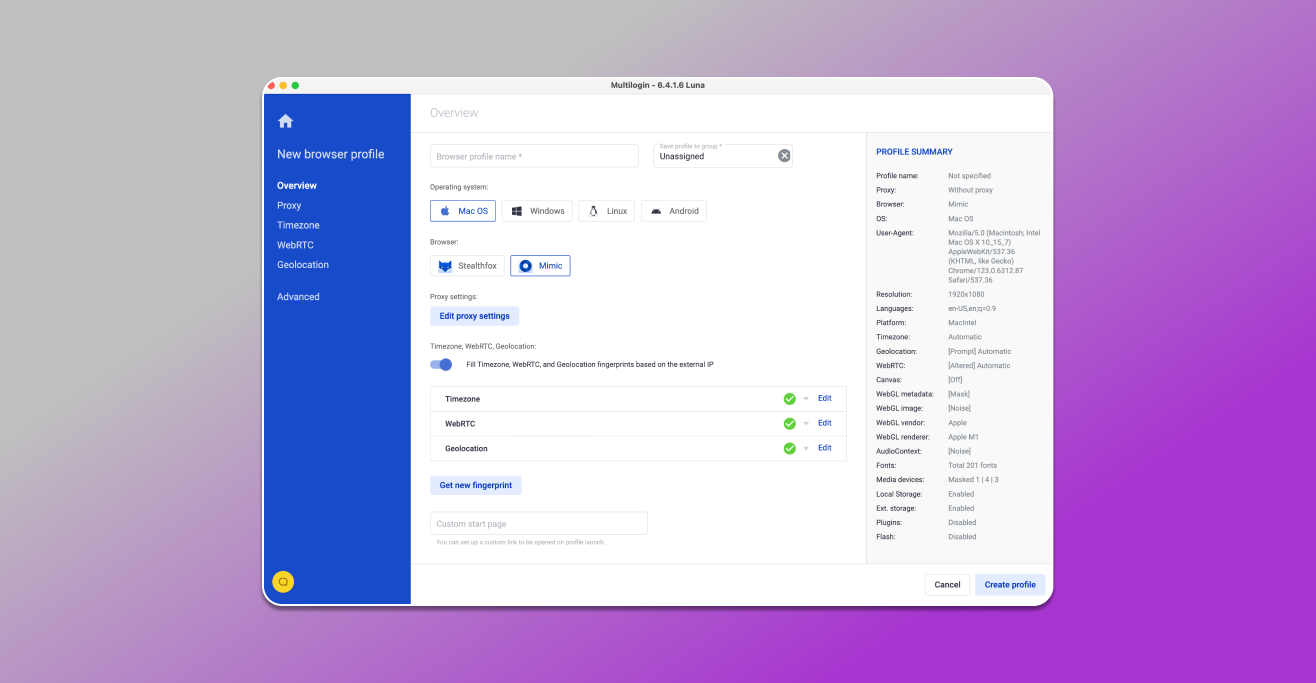Pick the Linux penguin icon
This screenshot has width=1316, height=683.
tap(592, 210)
